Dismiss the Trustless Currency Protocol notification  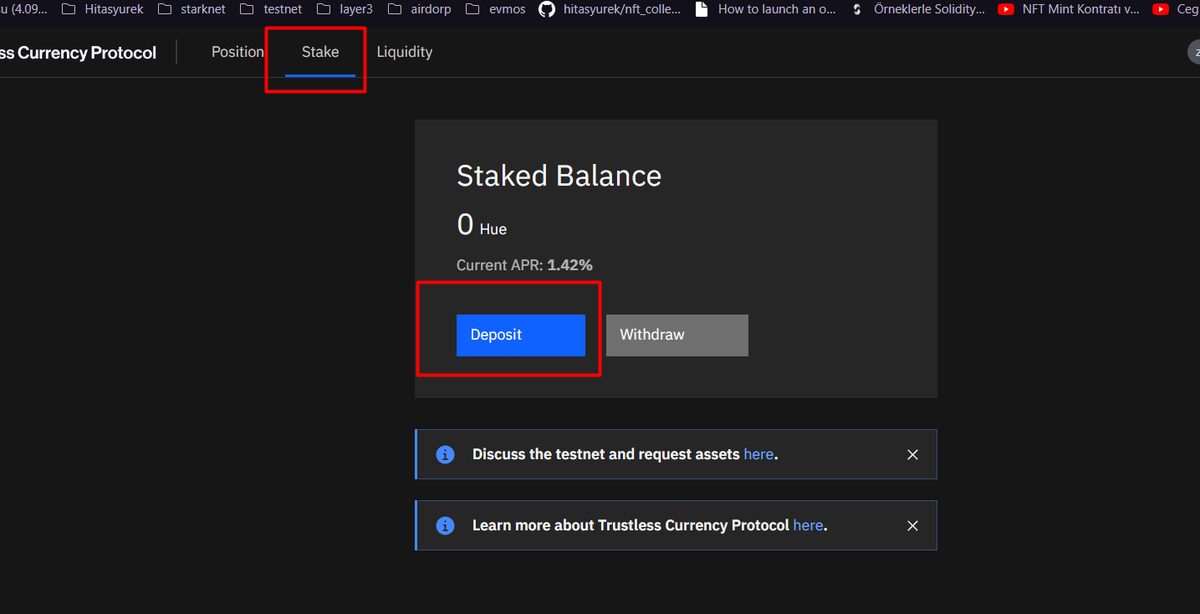(912, 525)
